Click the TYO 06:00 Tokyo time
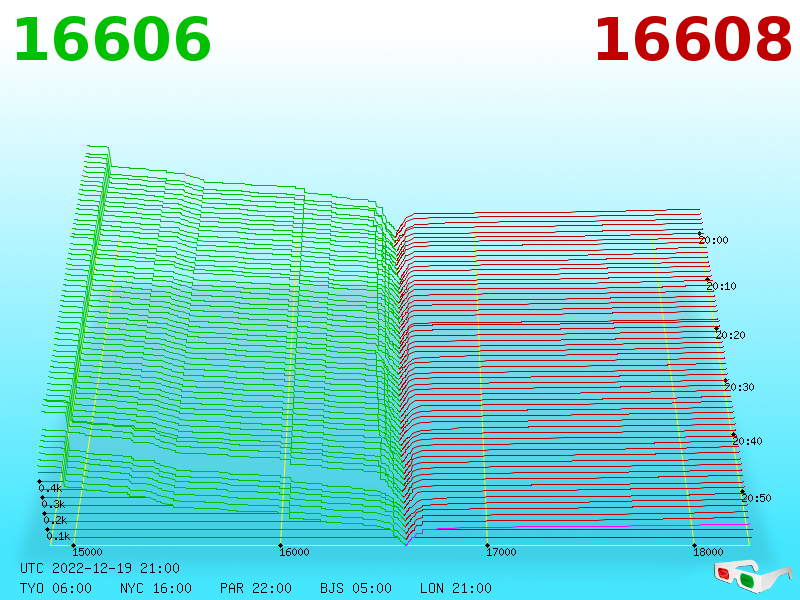800x600 pixels. pos(56,588)
